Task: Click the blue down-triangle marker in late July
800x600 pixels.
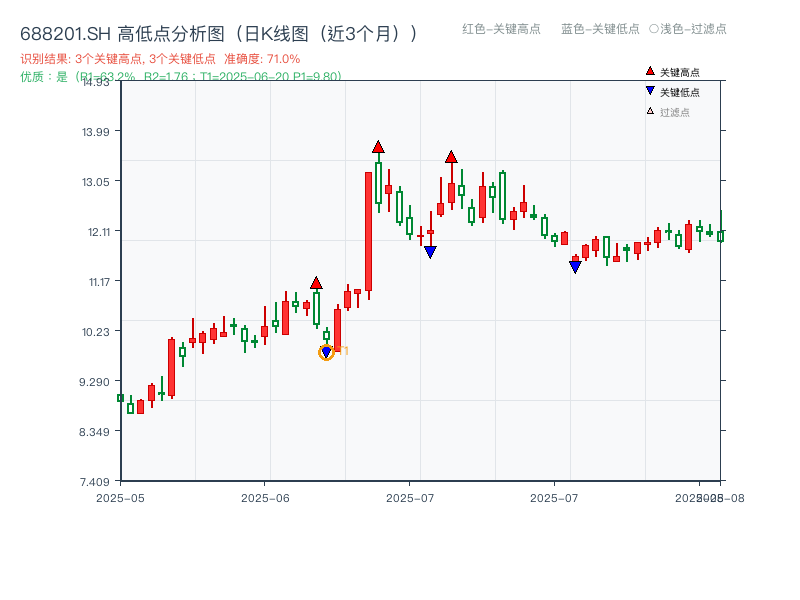Action: [x=575, y=266]
